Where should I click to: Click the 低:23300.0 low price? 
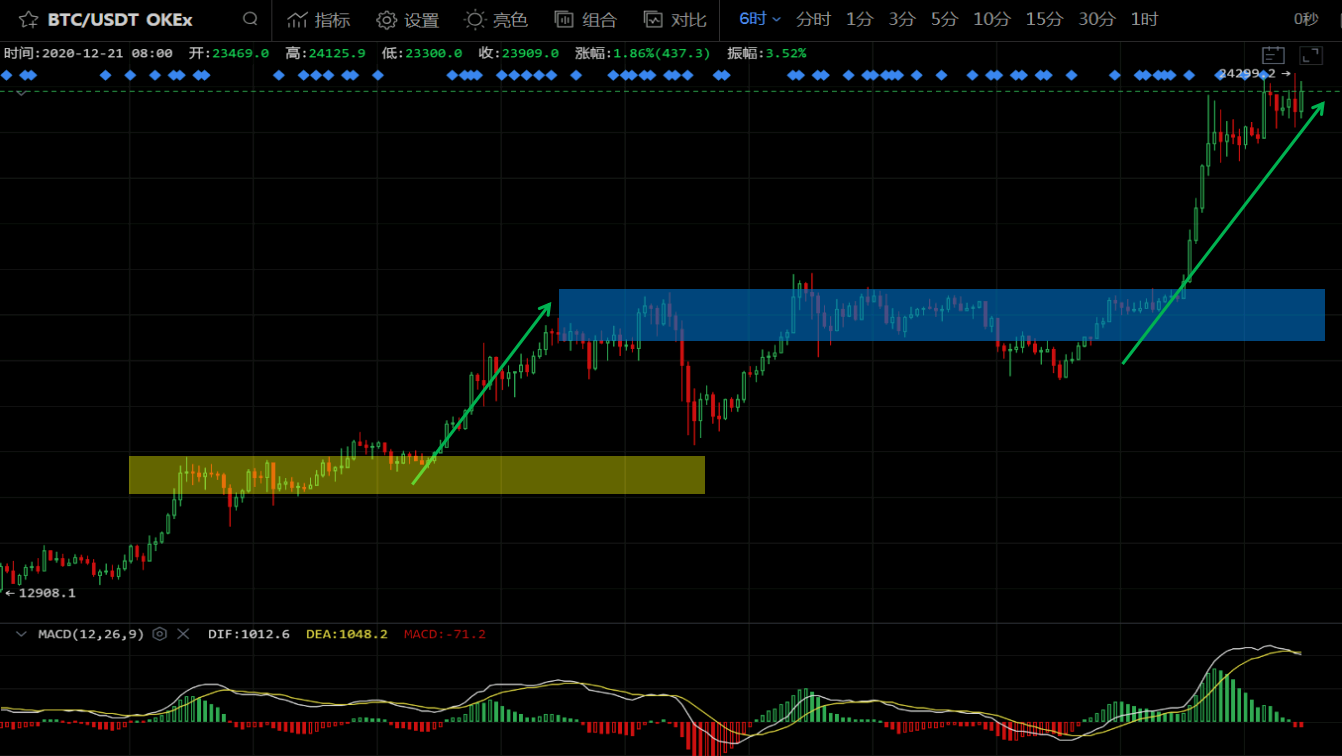coord(422,53)
